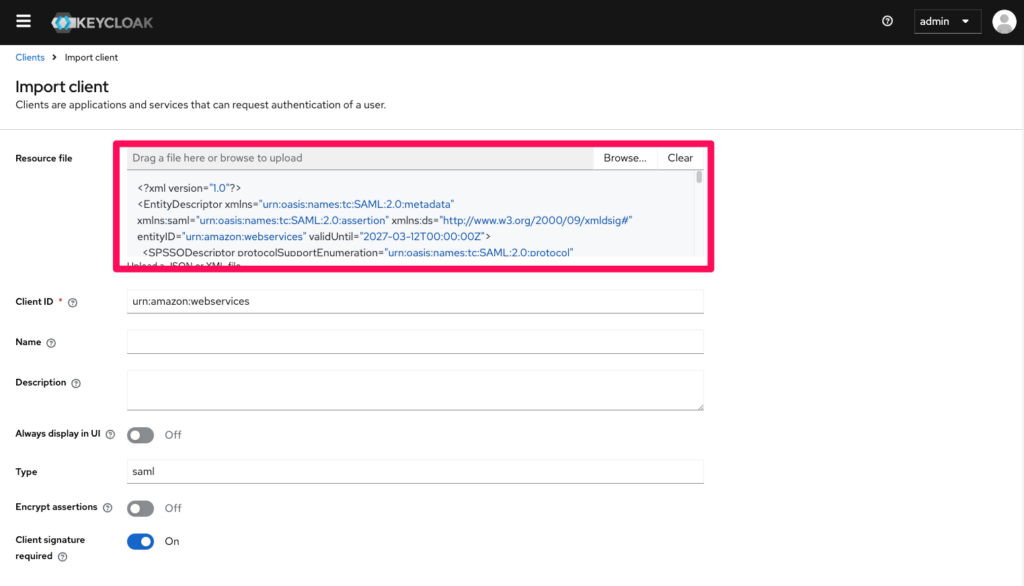Click the Description text area

(415, 390)
